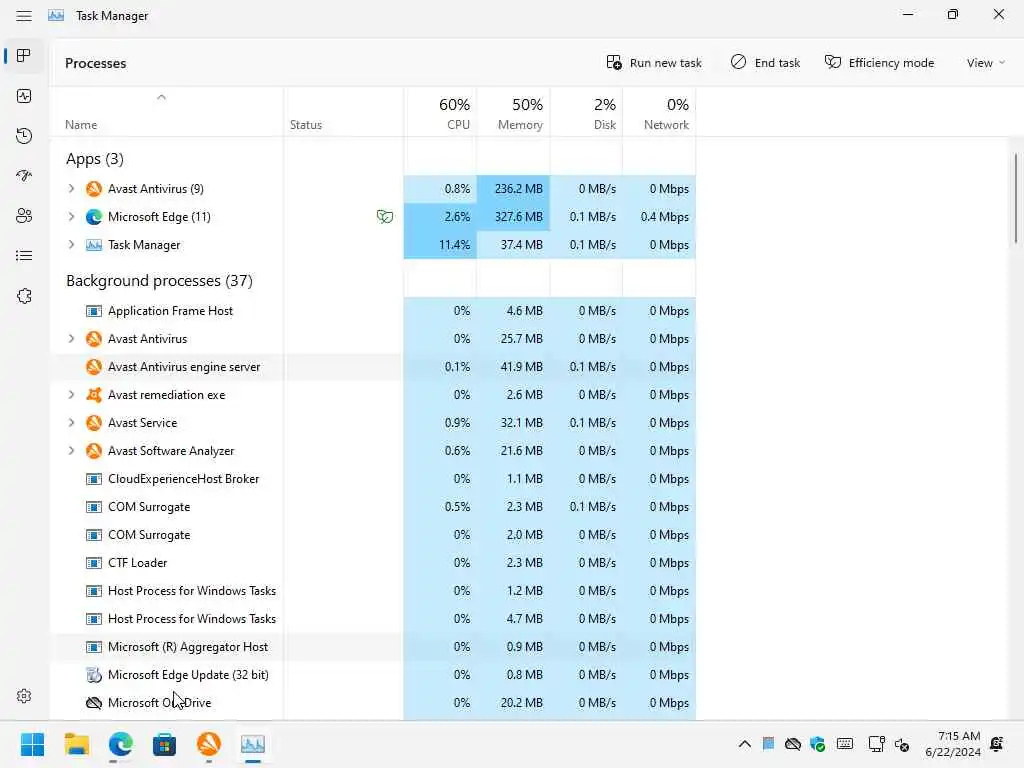Open Avast from the taskbar
1024x768 pixels.
[x=209, y=744]
